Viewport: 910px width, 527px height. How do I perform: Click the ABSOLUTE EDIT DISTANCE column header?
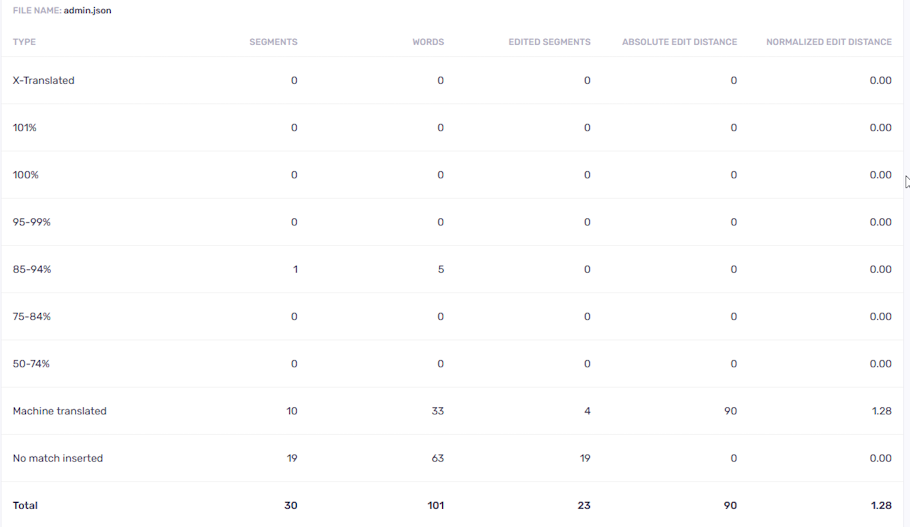point(679,42)
